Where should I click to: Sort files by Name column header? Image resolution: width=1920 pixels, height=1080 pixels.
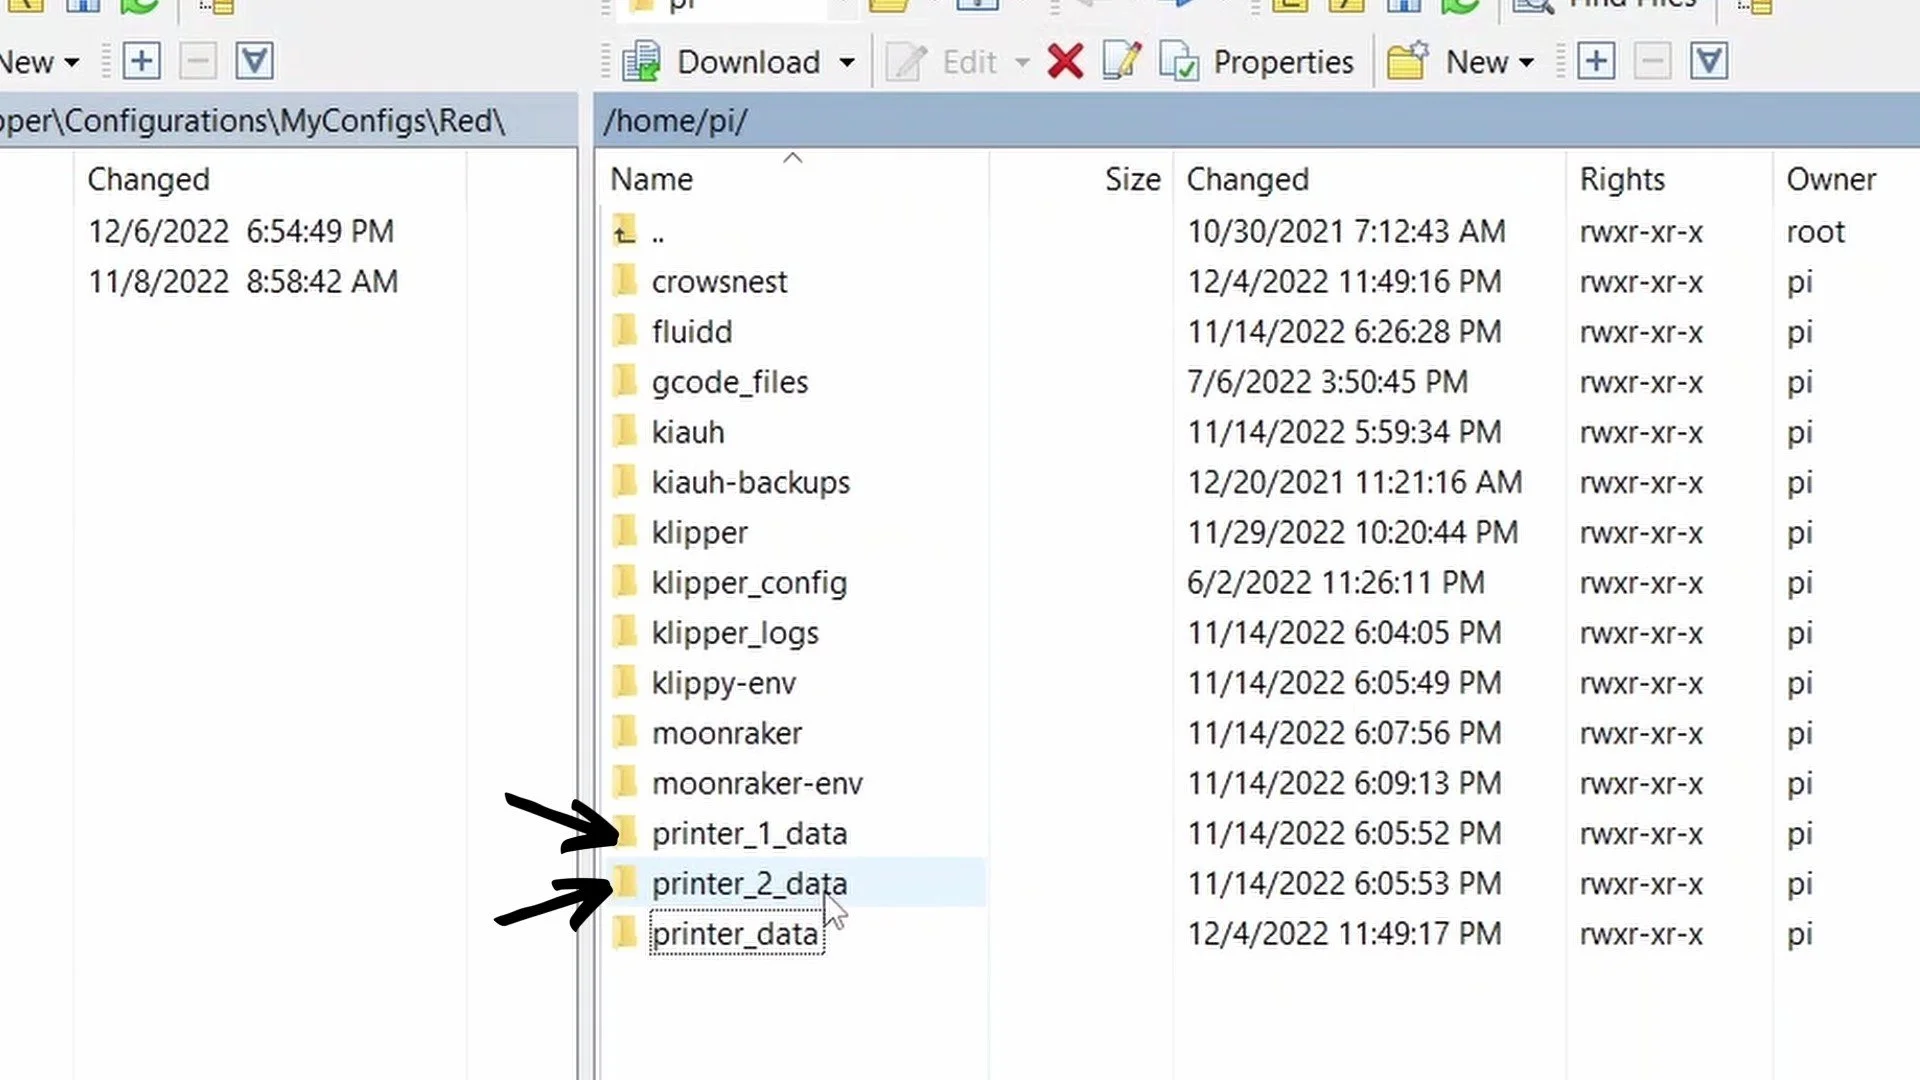point(652,179)
